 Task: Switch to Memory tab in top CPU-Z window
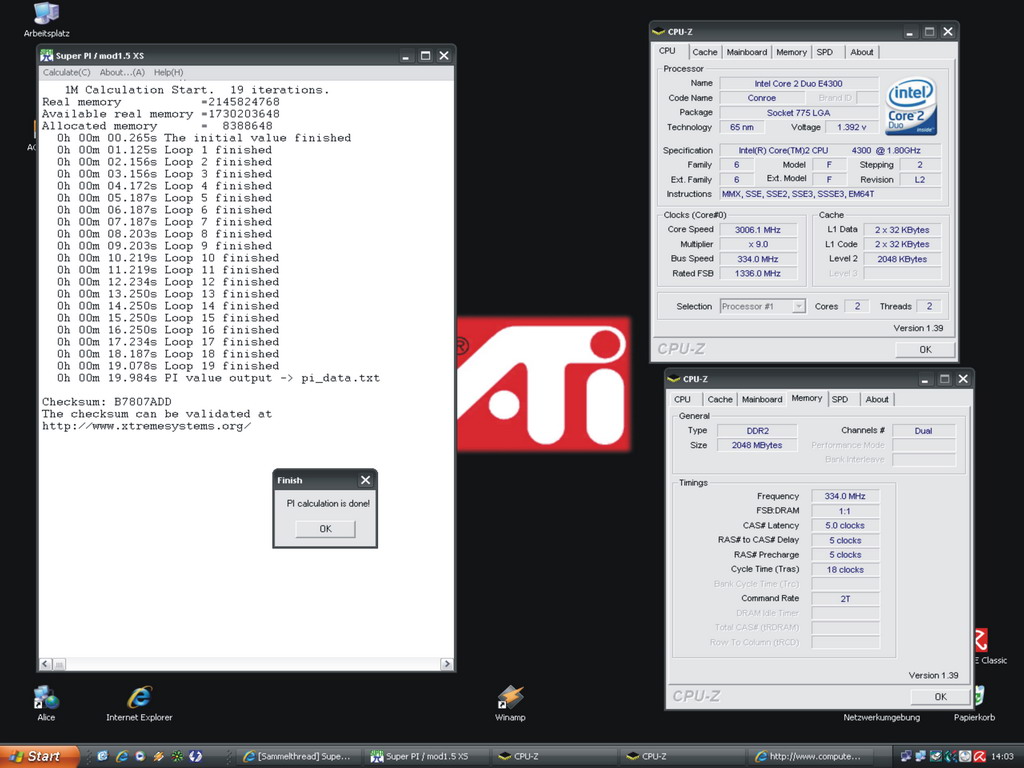tap(792, 52)
